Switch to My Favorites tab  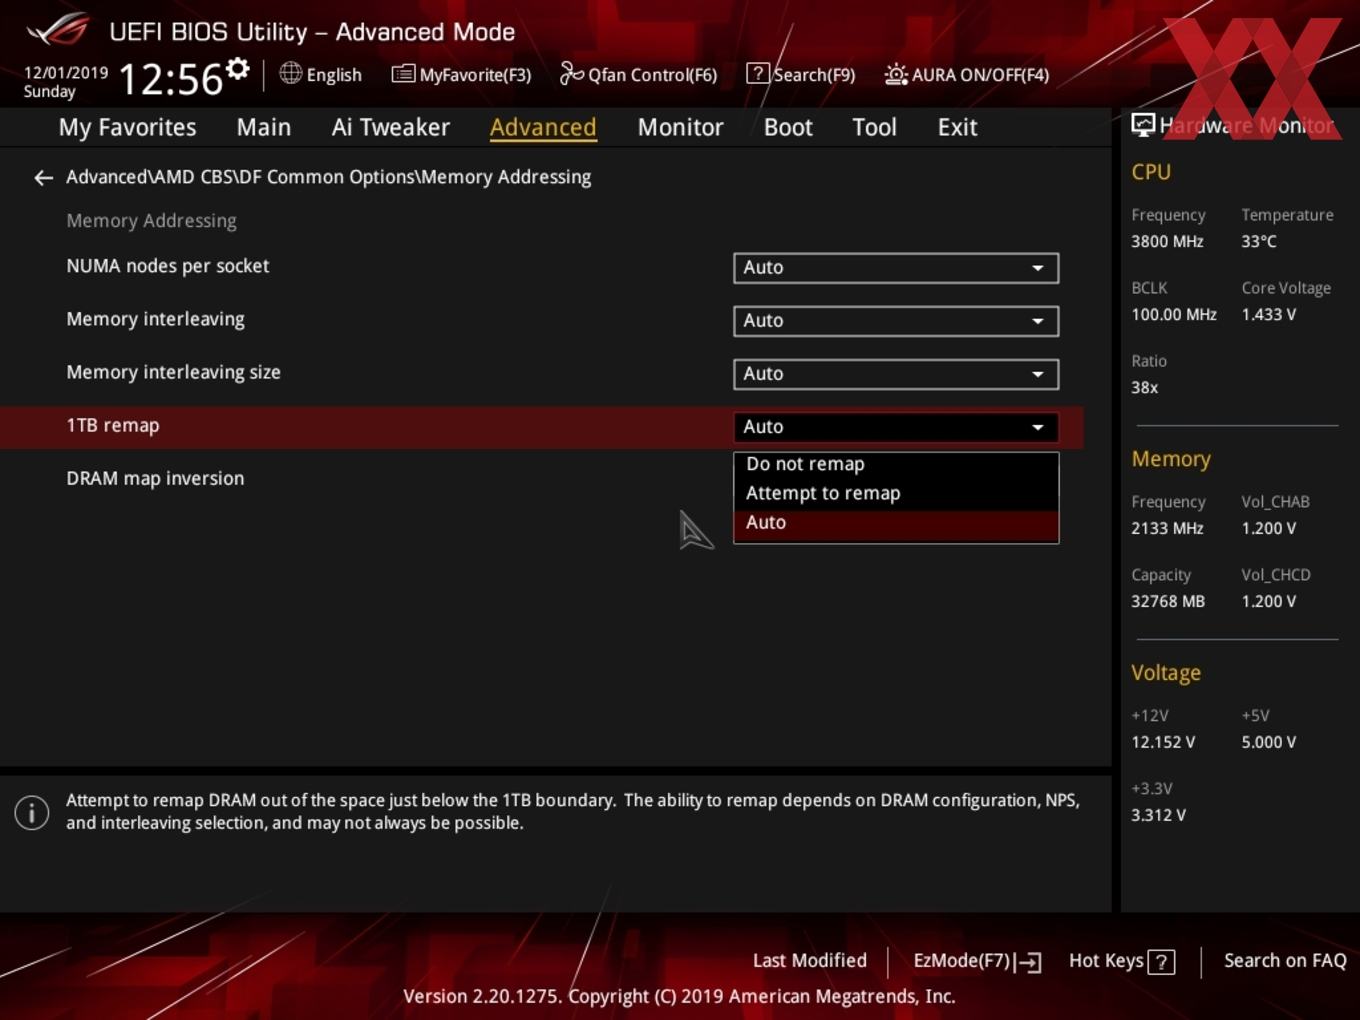(x=127, y=127)
